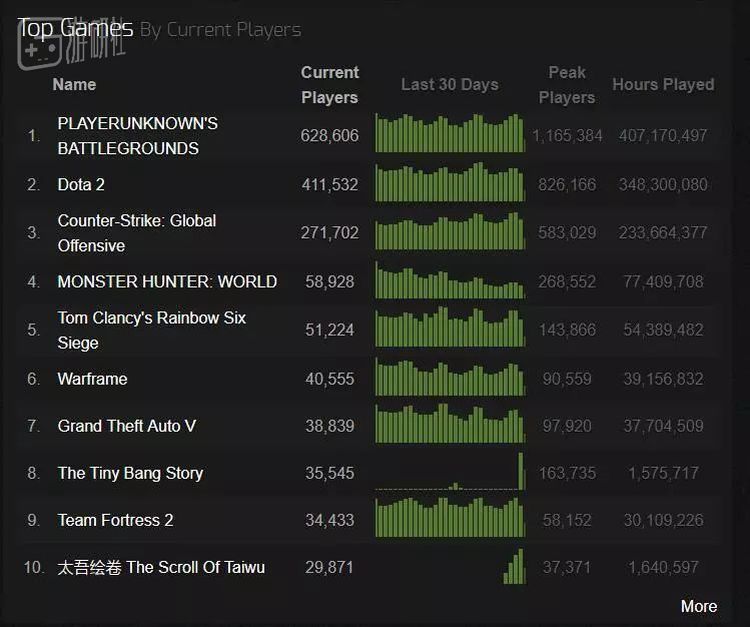
Task: Click the More link at bottom
Action: click(x=698, y=606)
